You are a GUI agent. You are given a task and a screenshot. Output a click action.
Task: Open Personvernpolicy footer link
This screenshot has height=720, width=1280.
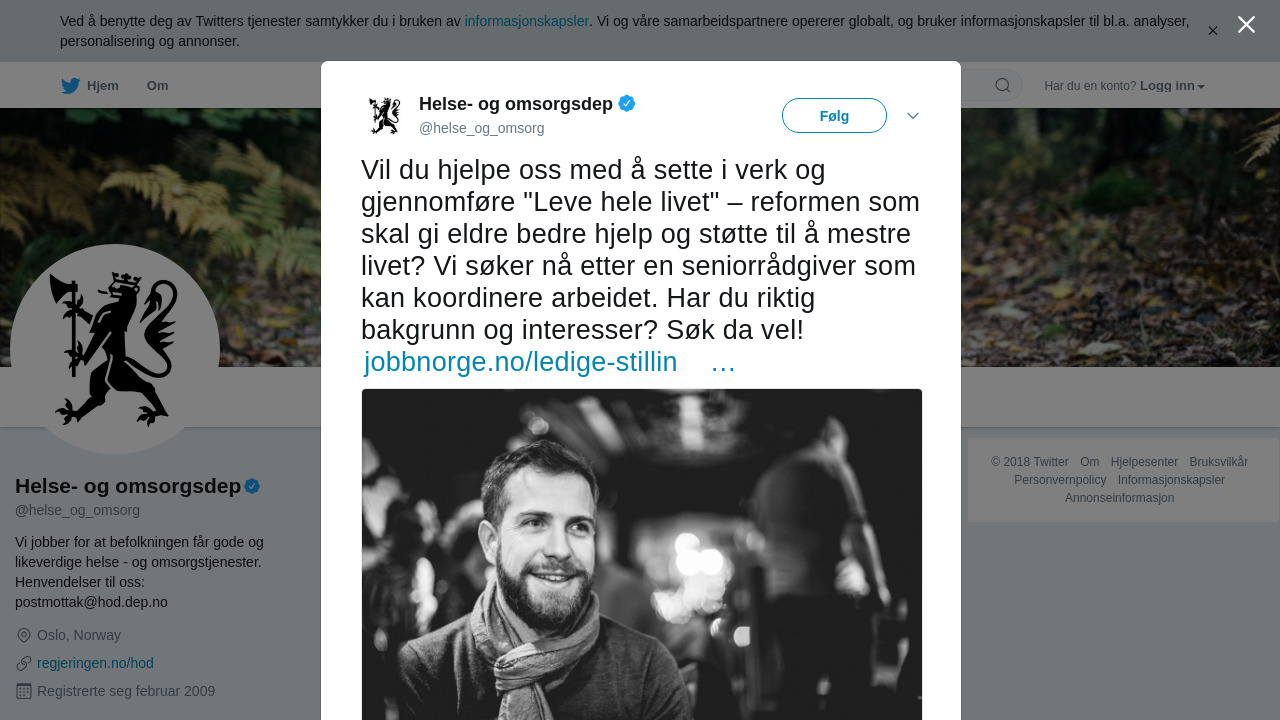coord(1060,480)
